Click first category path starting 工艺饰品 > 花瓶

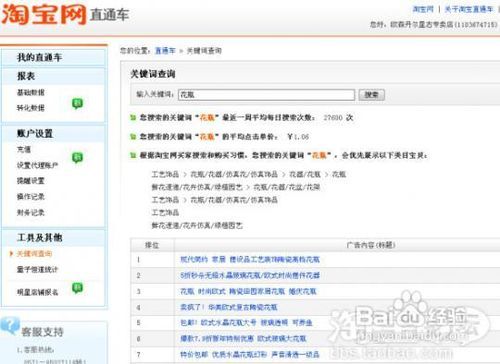point(249,174)
